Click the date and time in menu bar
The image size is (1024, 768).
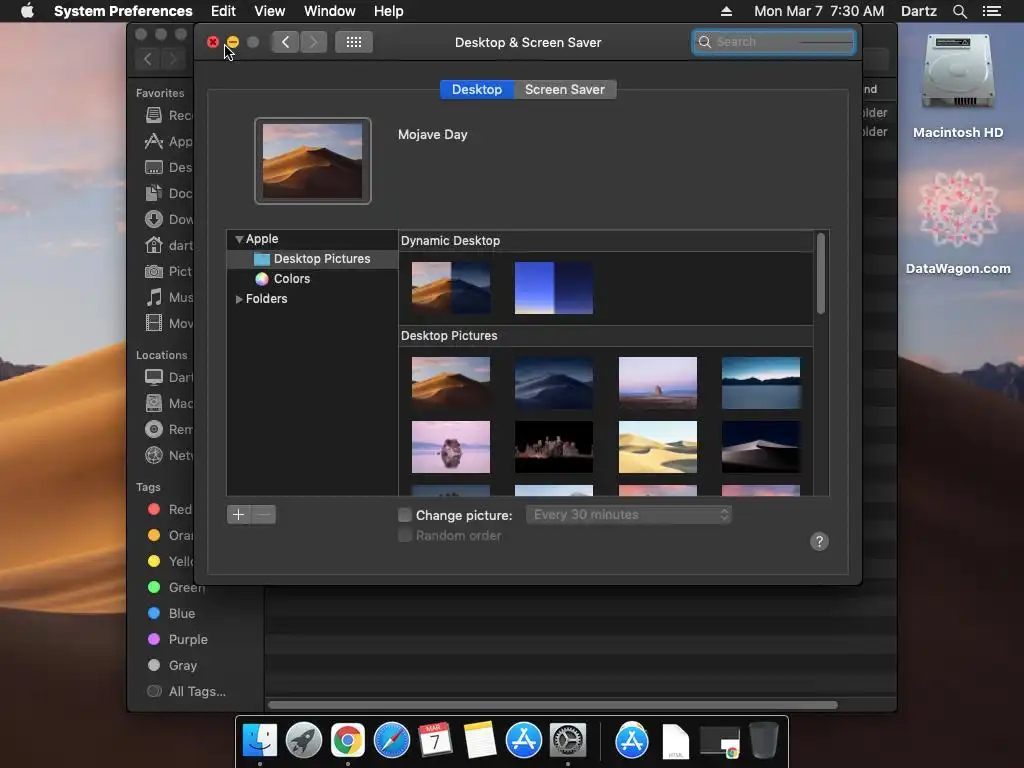tap(819, 11)
